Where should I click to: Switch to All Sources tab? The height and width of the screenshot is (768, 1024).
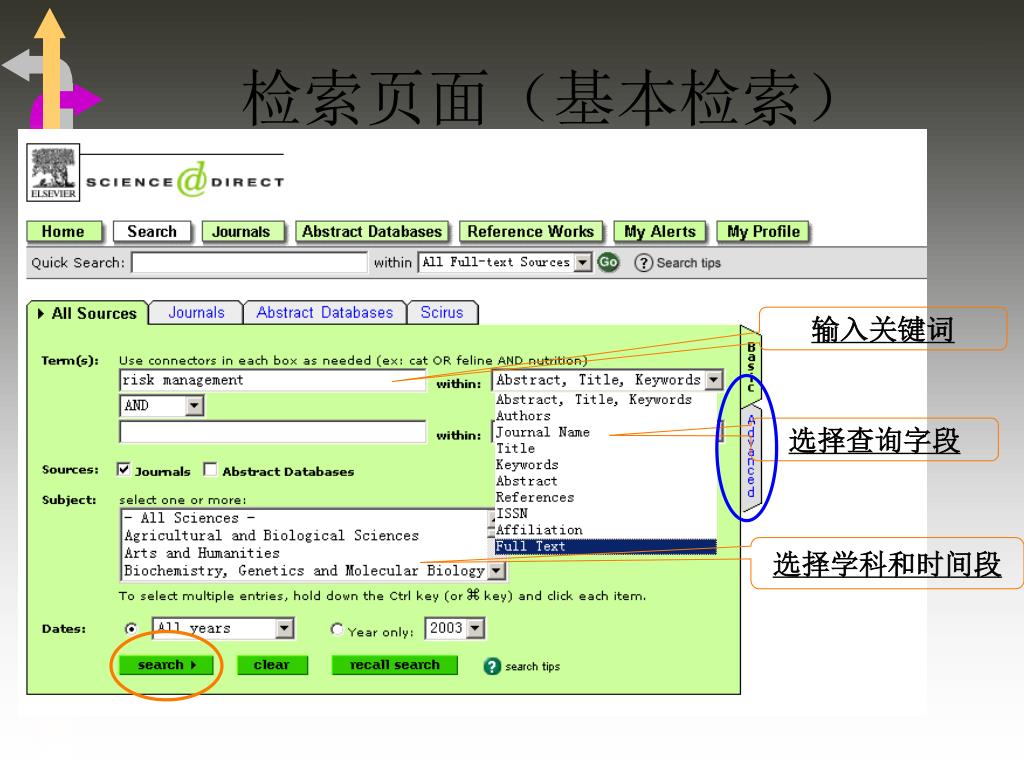[x=88, y=313]
